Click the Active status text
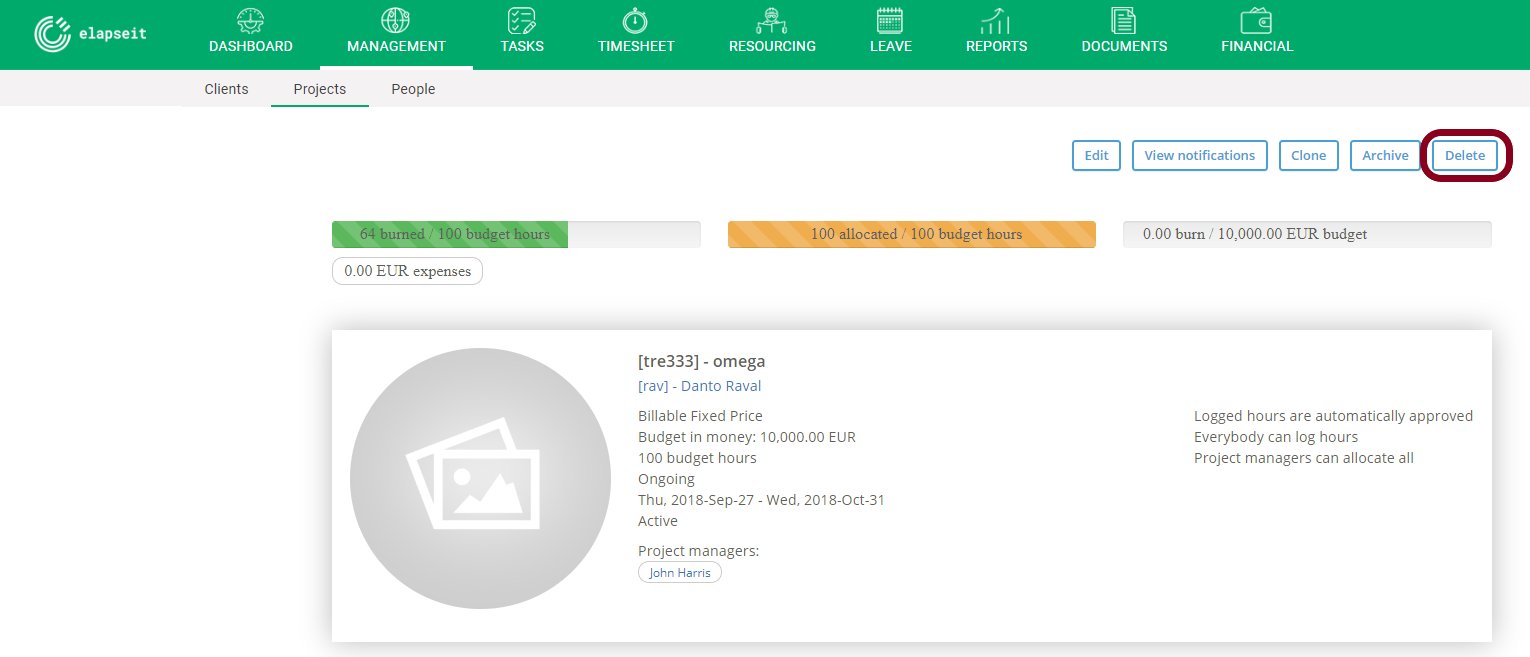 tap(658, 521)
